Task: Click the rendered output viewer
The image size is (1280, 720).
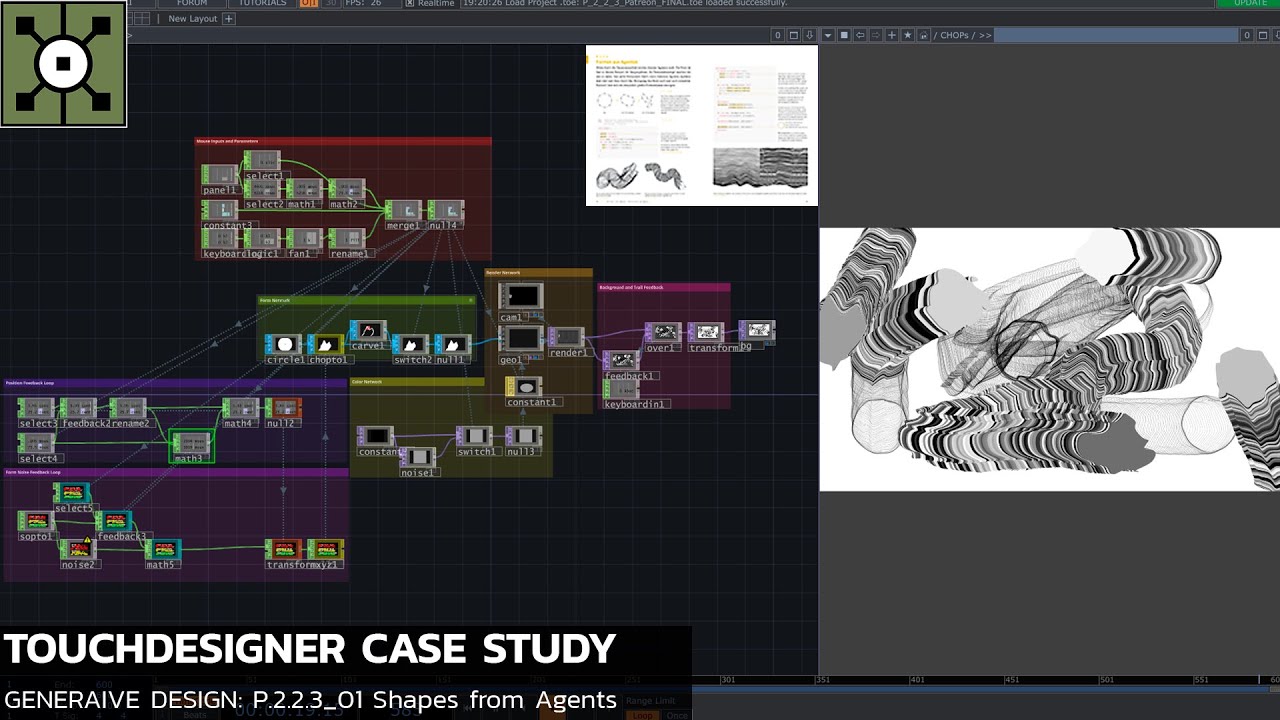Action: click(x=1050, y=360)
